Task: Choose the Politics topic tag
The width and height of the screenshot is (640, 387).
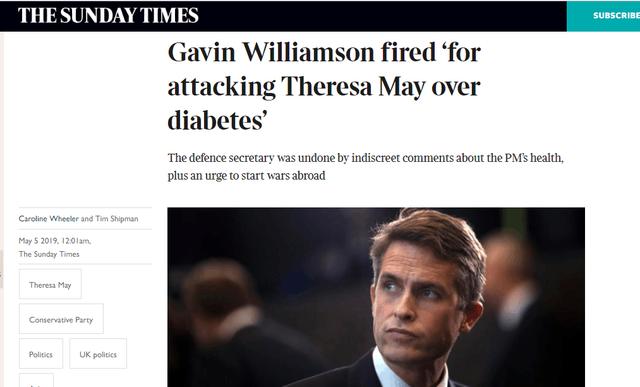Action: 41,354
